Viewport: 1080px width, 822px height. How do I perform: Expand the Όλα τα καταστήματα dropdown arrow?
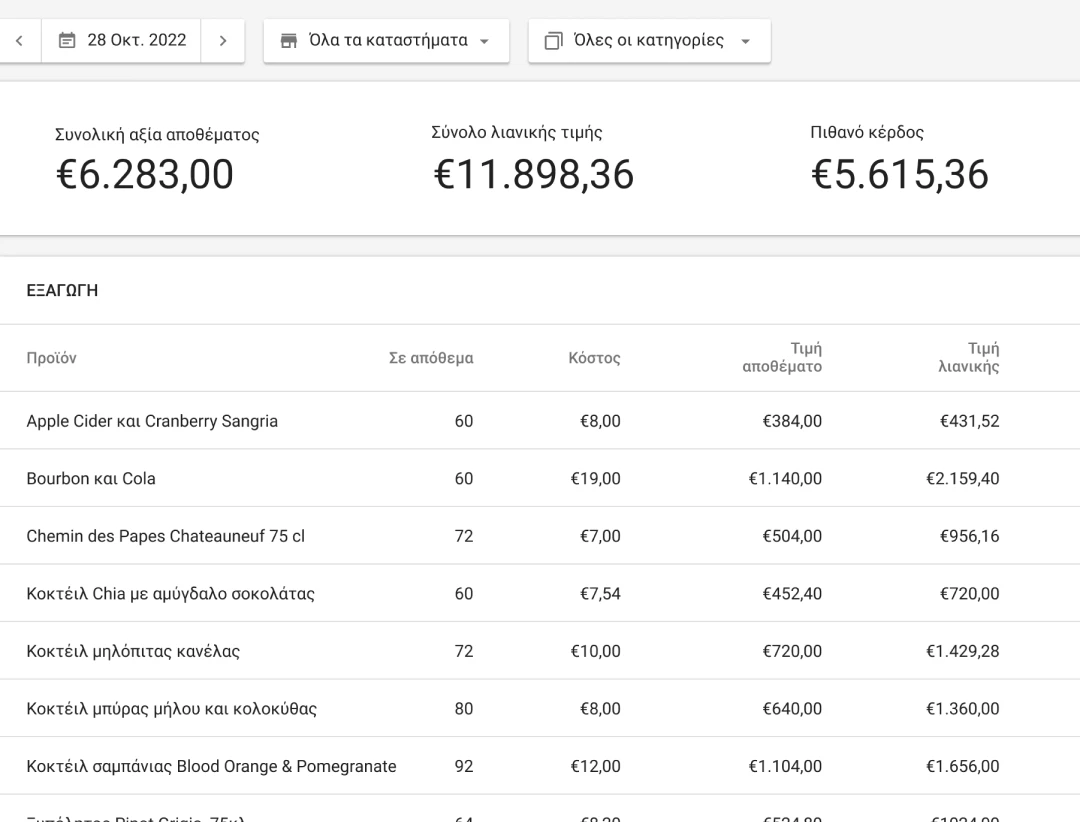[x=485, y=42]
